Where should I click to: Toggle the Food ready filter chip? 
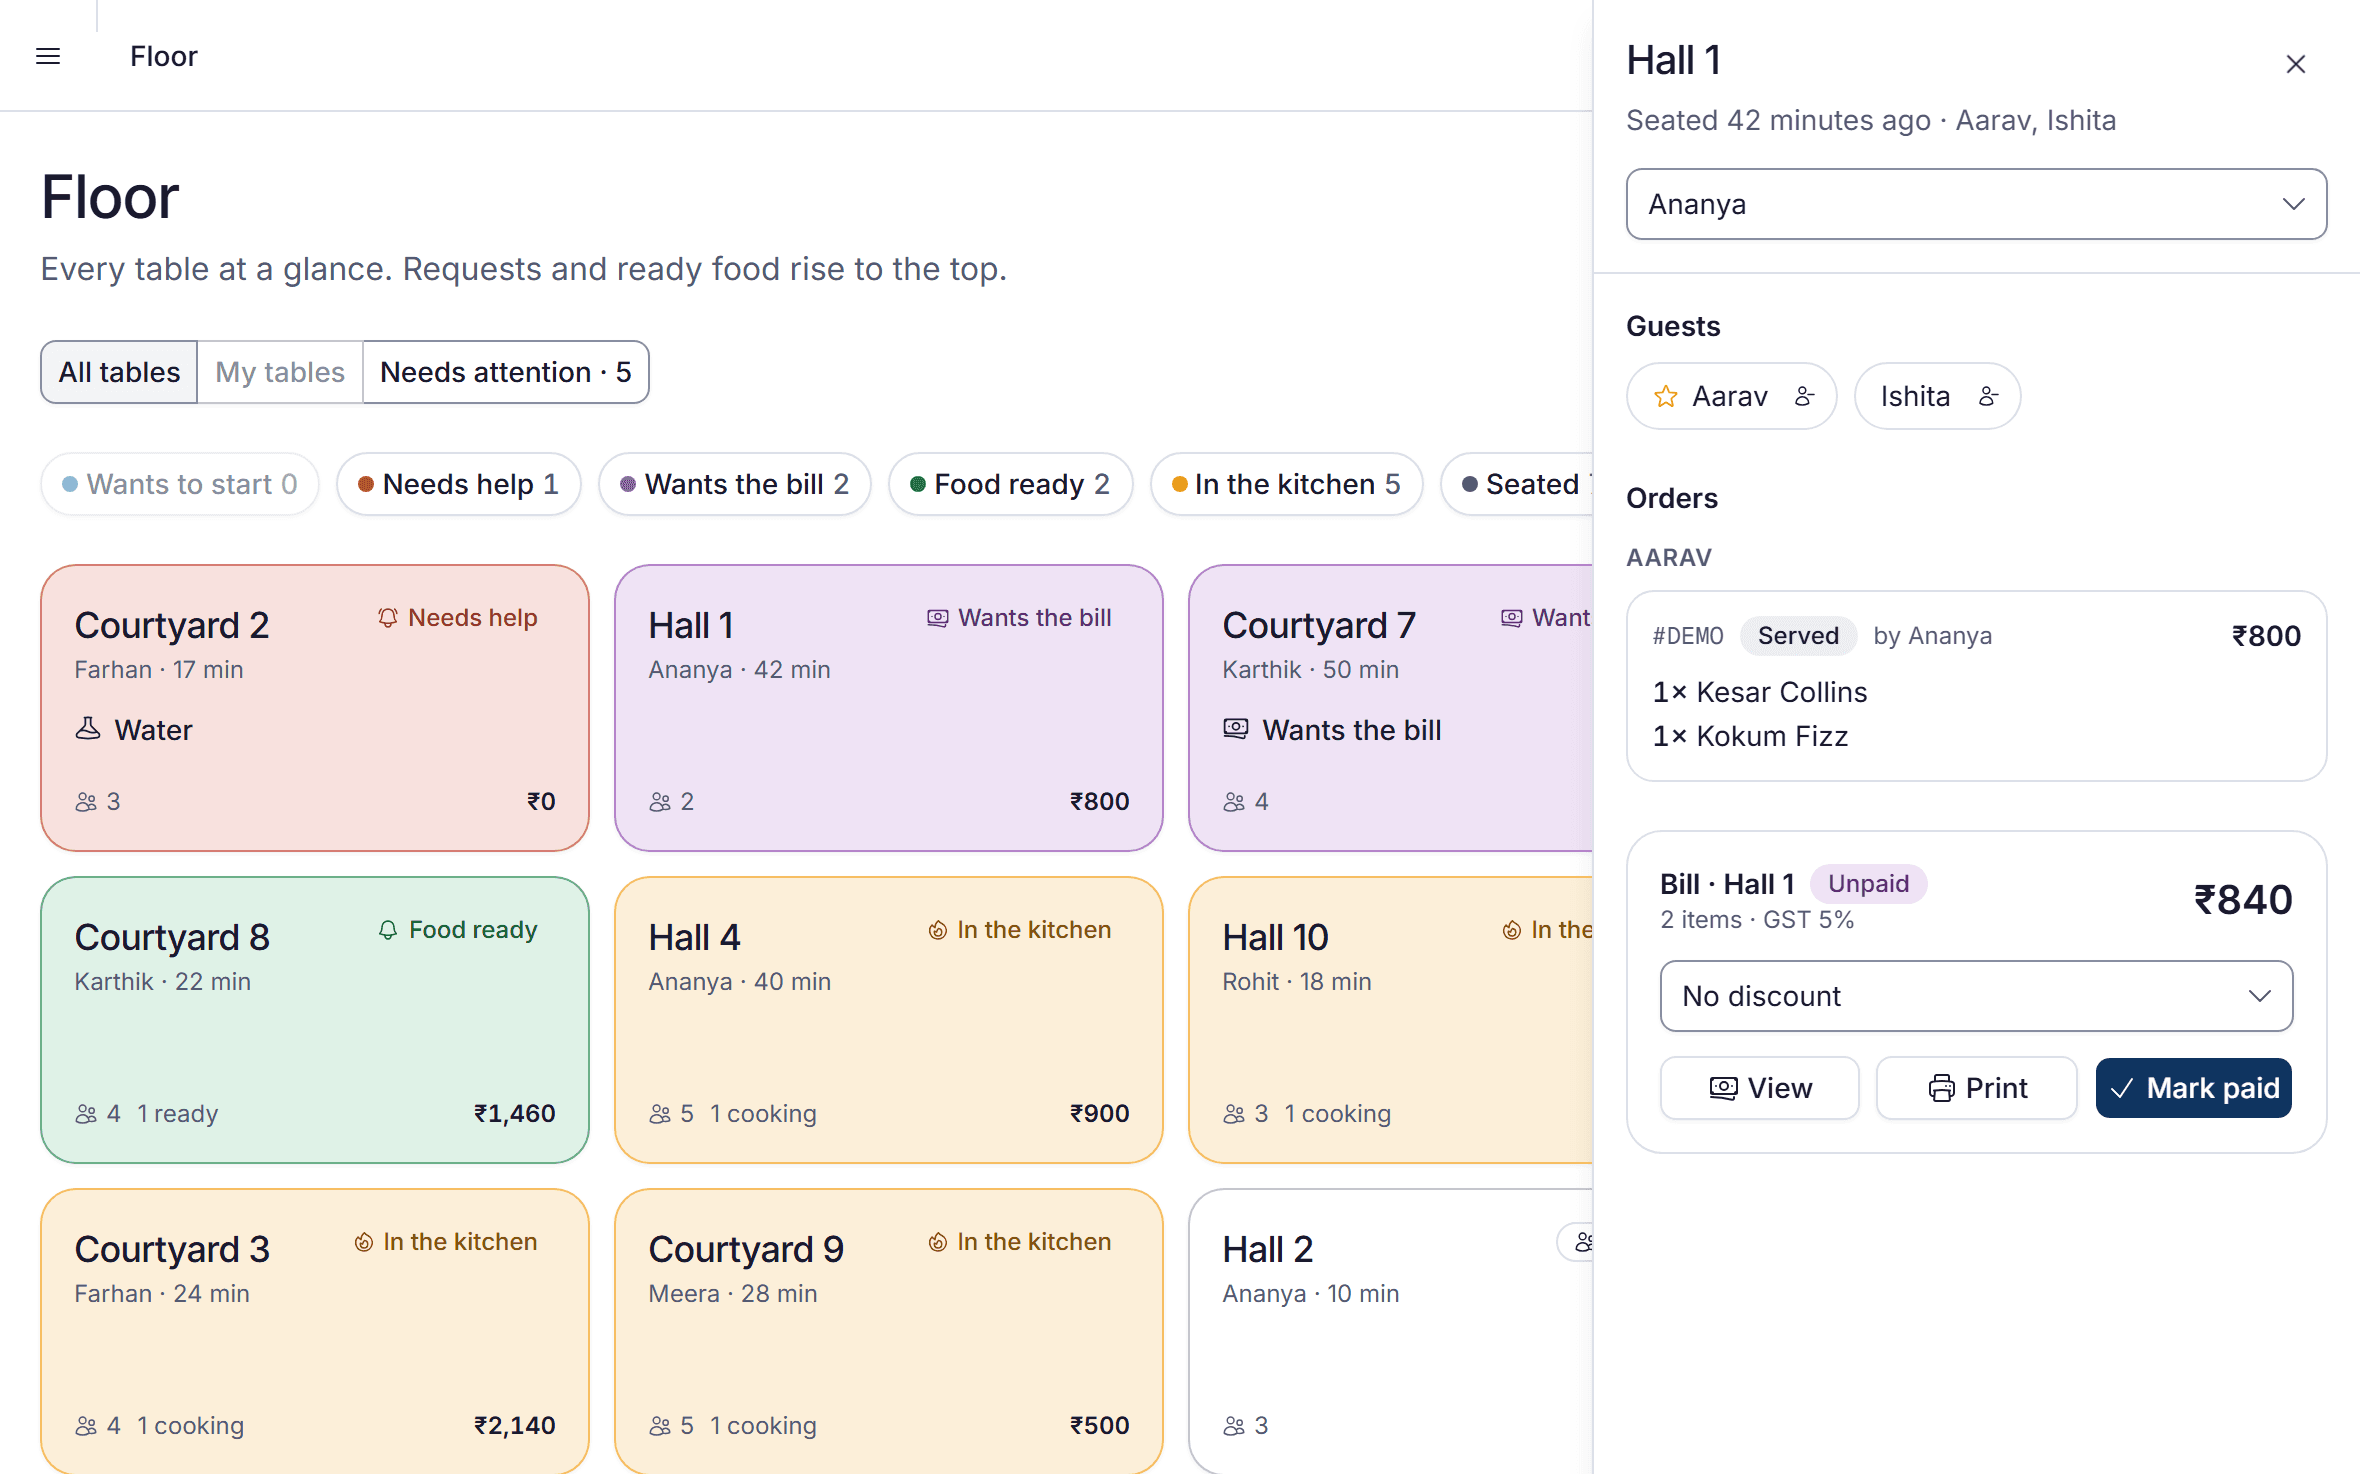click(1010, 484)
